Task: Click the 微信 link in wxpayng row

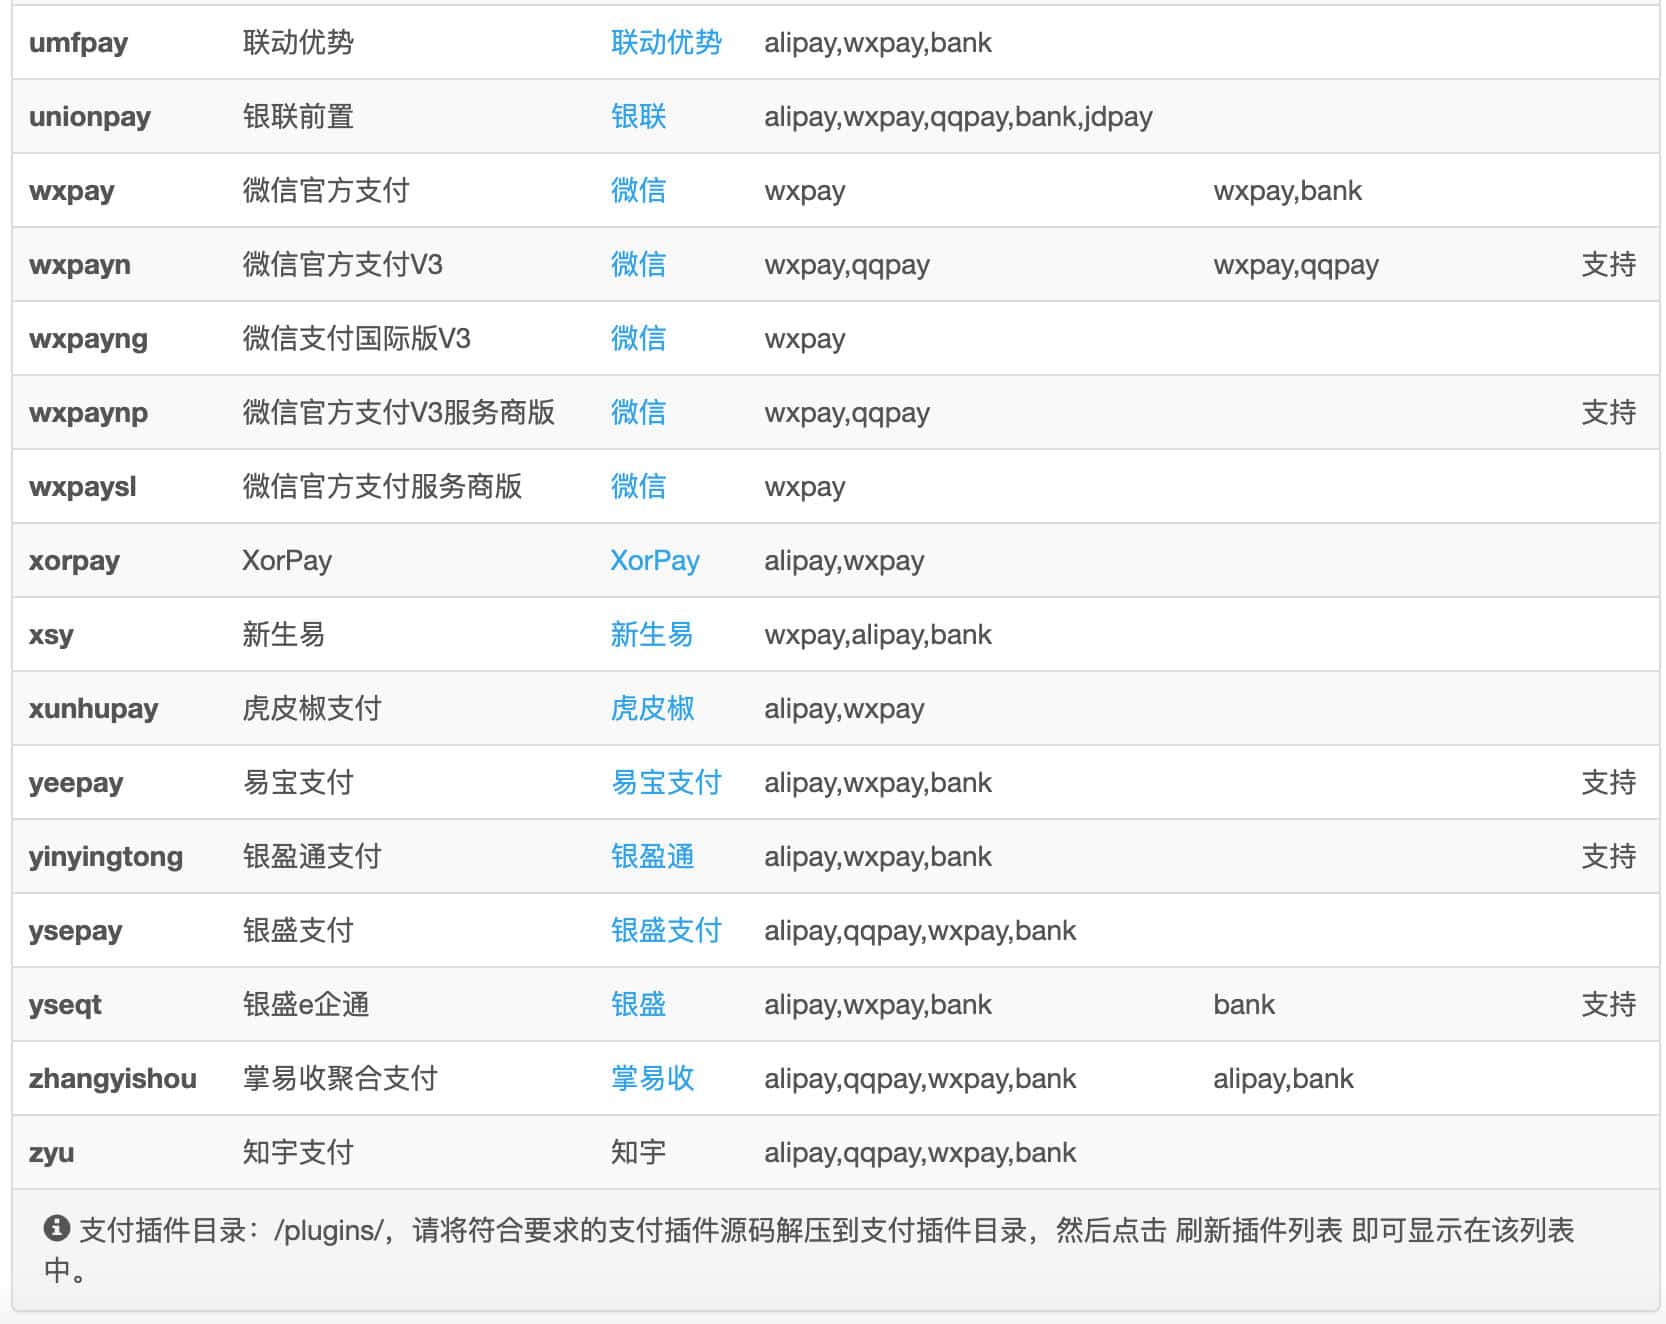Action: 638,338
